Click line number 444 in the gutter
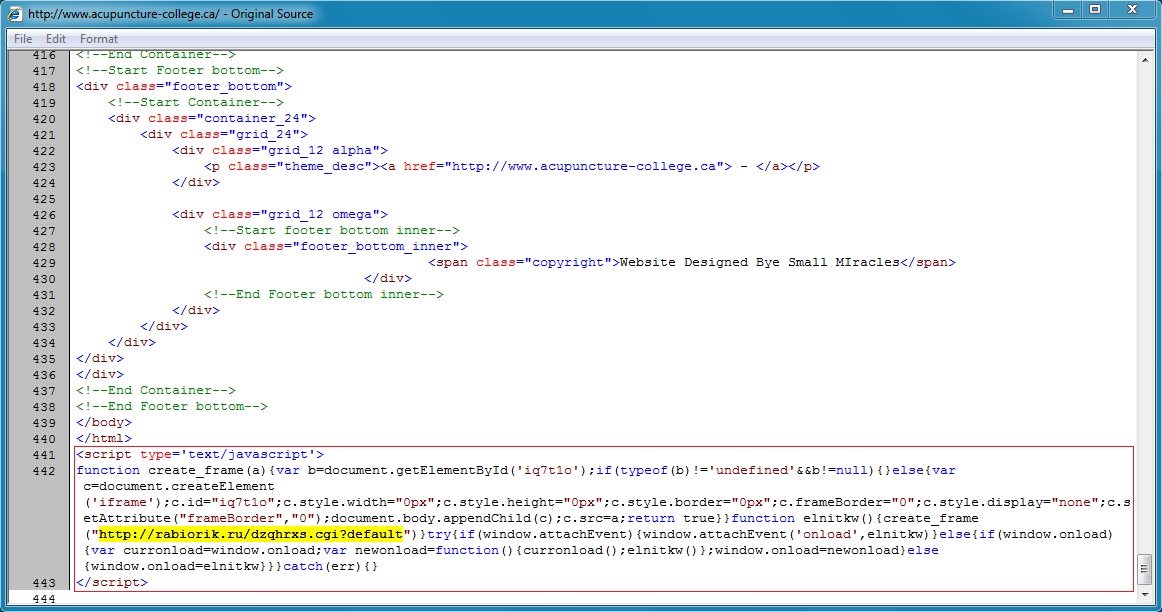The height and width of the screenshot is (612, 1162). point(44,599)
